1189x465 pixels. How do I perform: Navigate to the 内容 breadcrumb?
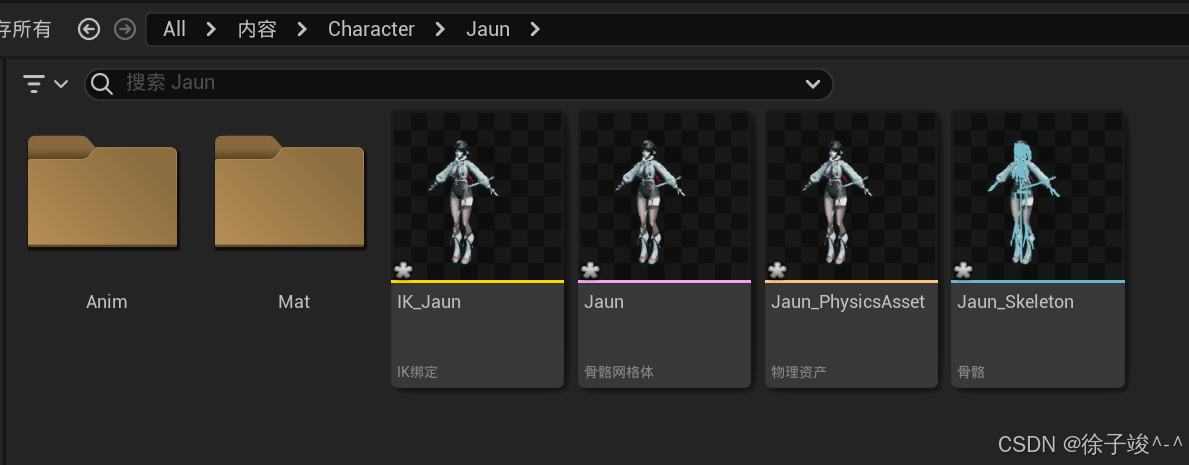tap(257, 30)
